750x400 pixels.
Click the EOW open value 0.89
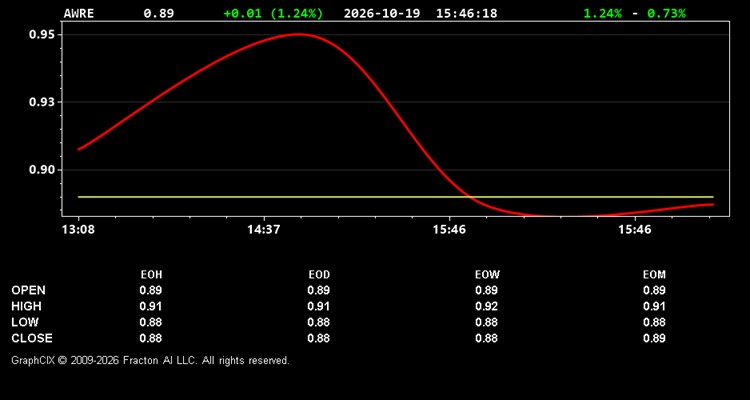(x=486, y=290)
